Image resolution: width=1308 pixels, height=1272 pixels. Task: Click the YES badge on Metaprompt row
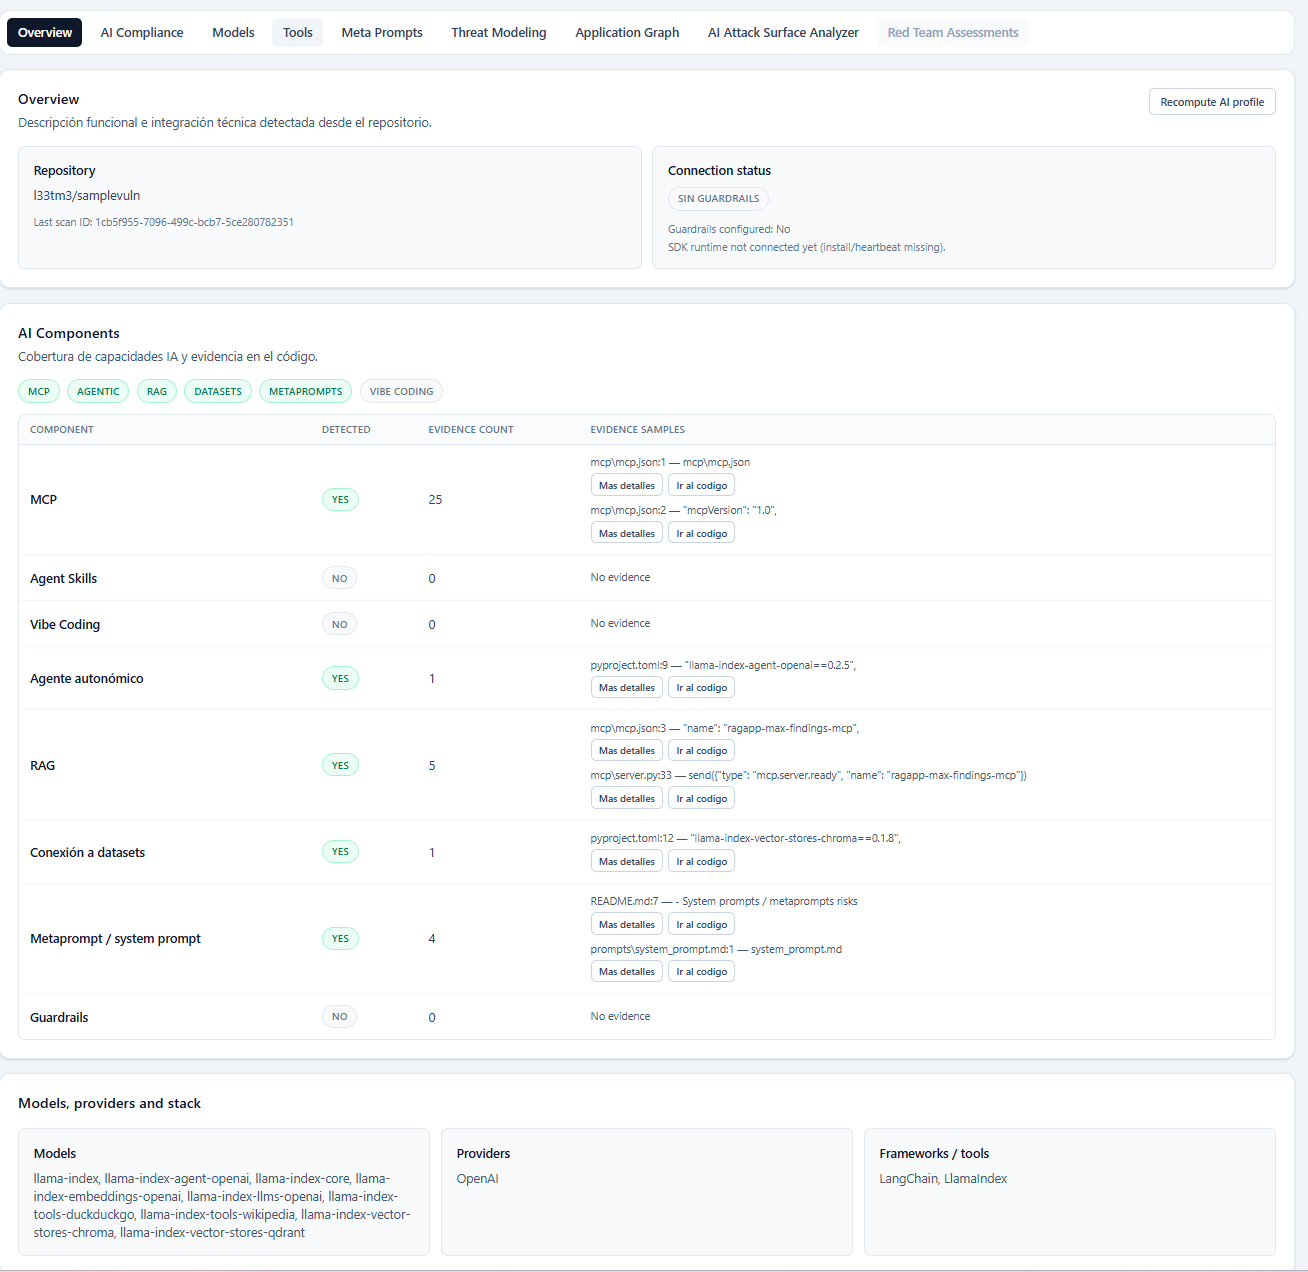coord(339,938)
